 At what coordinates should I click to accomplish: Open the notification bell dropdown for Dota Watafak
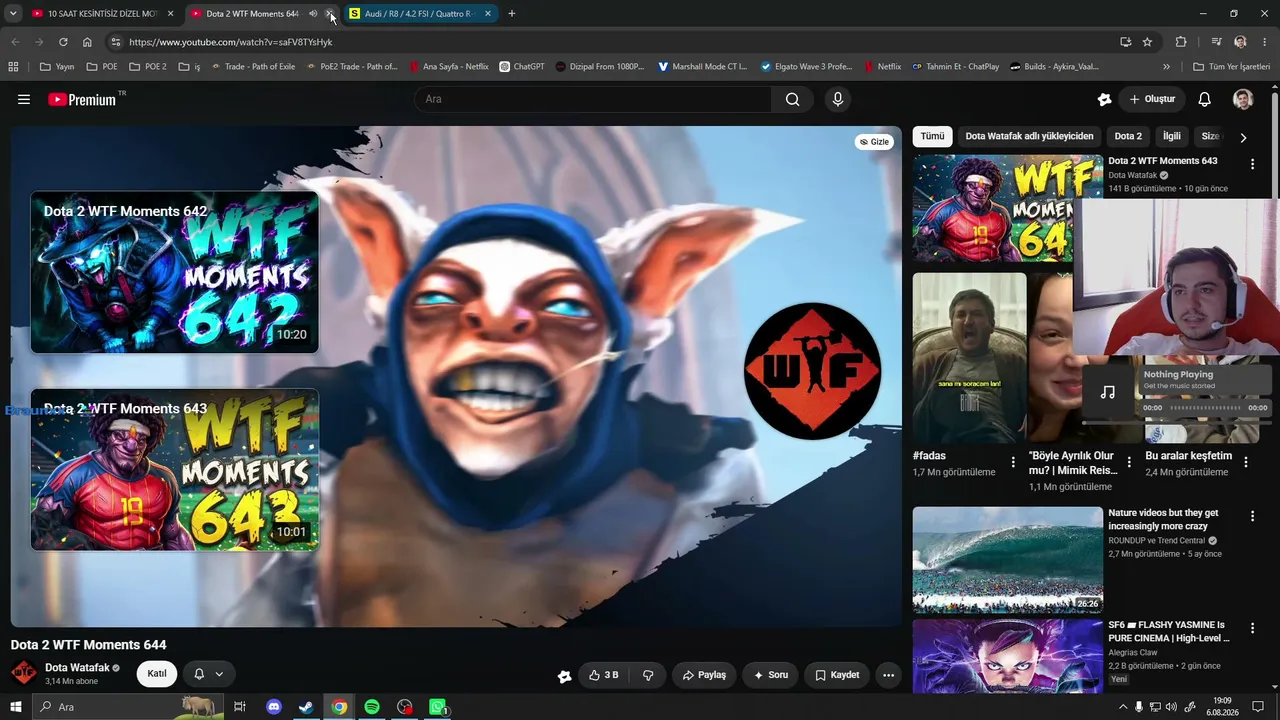pos(209,674)
